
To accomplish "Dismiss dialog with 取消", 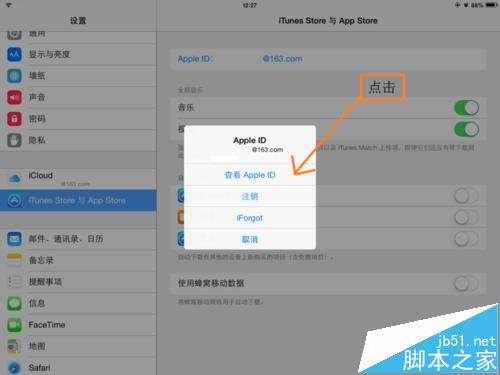I will (250, 239).
